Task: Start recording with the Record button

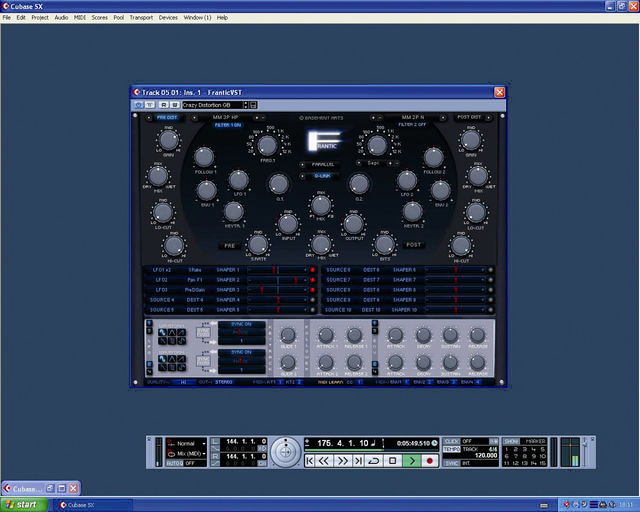Action: point(429,461)
